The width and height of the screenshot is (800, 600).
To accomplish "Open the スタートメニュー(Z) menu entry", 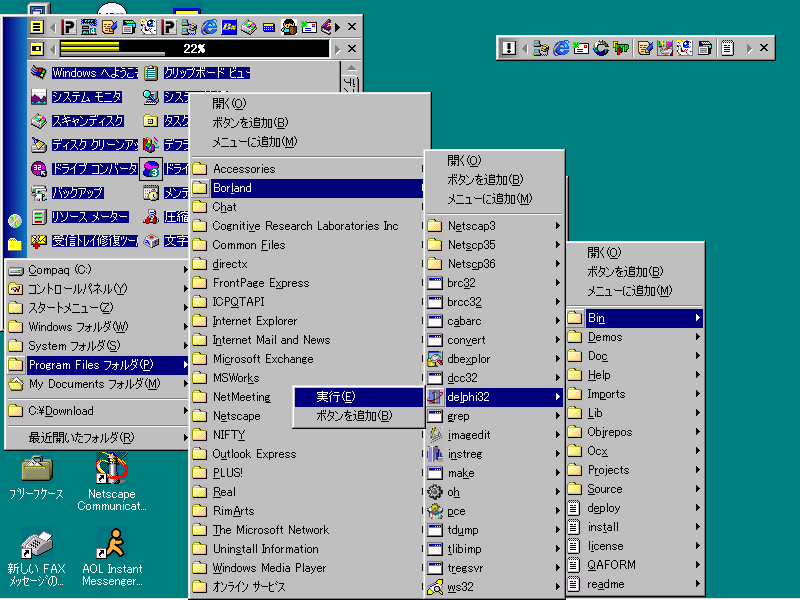I will [97, 308].
